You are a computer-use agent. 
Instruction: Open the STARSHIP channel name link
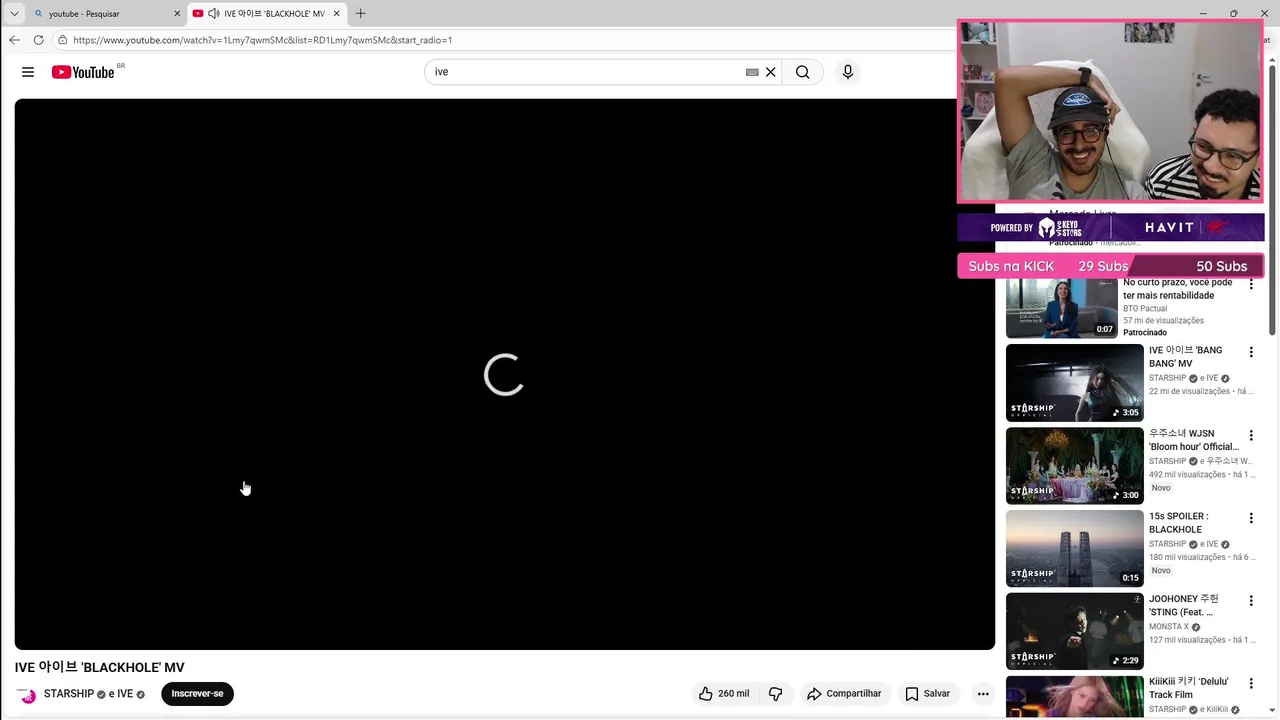point(69,693)
